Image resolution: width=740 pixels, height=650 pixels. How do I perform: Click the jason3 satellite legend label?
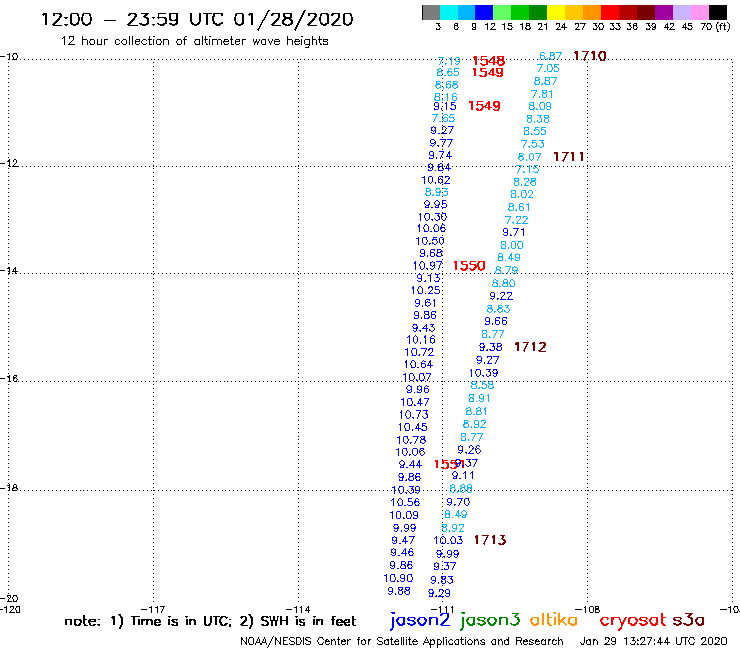(490, 620)
